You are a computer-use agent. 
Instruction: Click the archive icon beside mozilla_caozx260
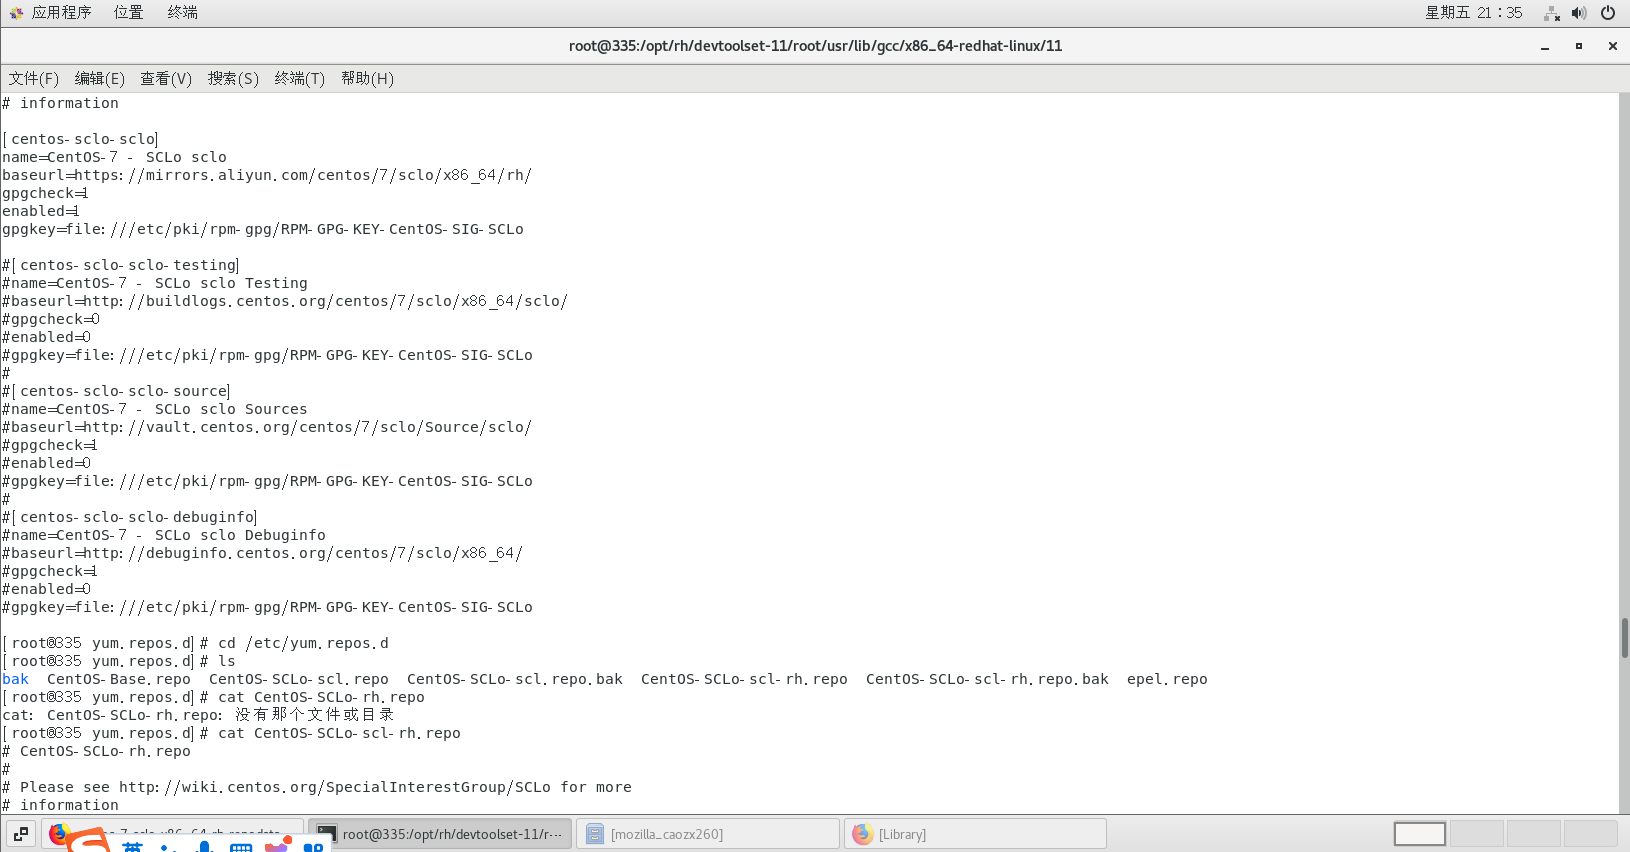(595, 834)
